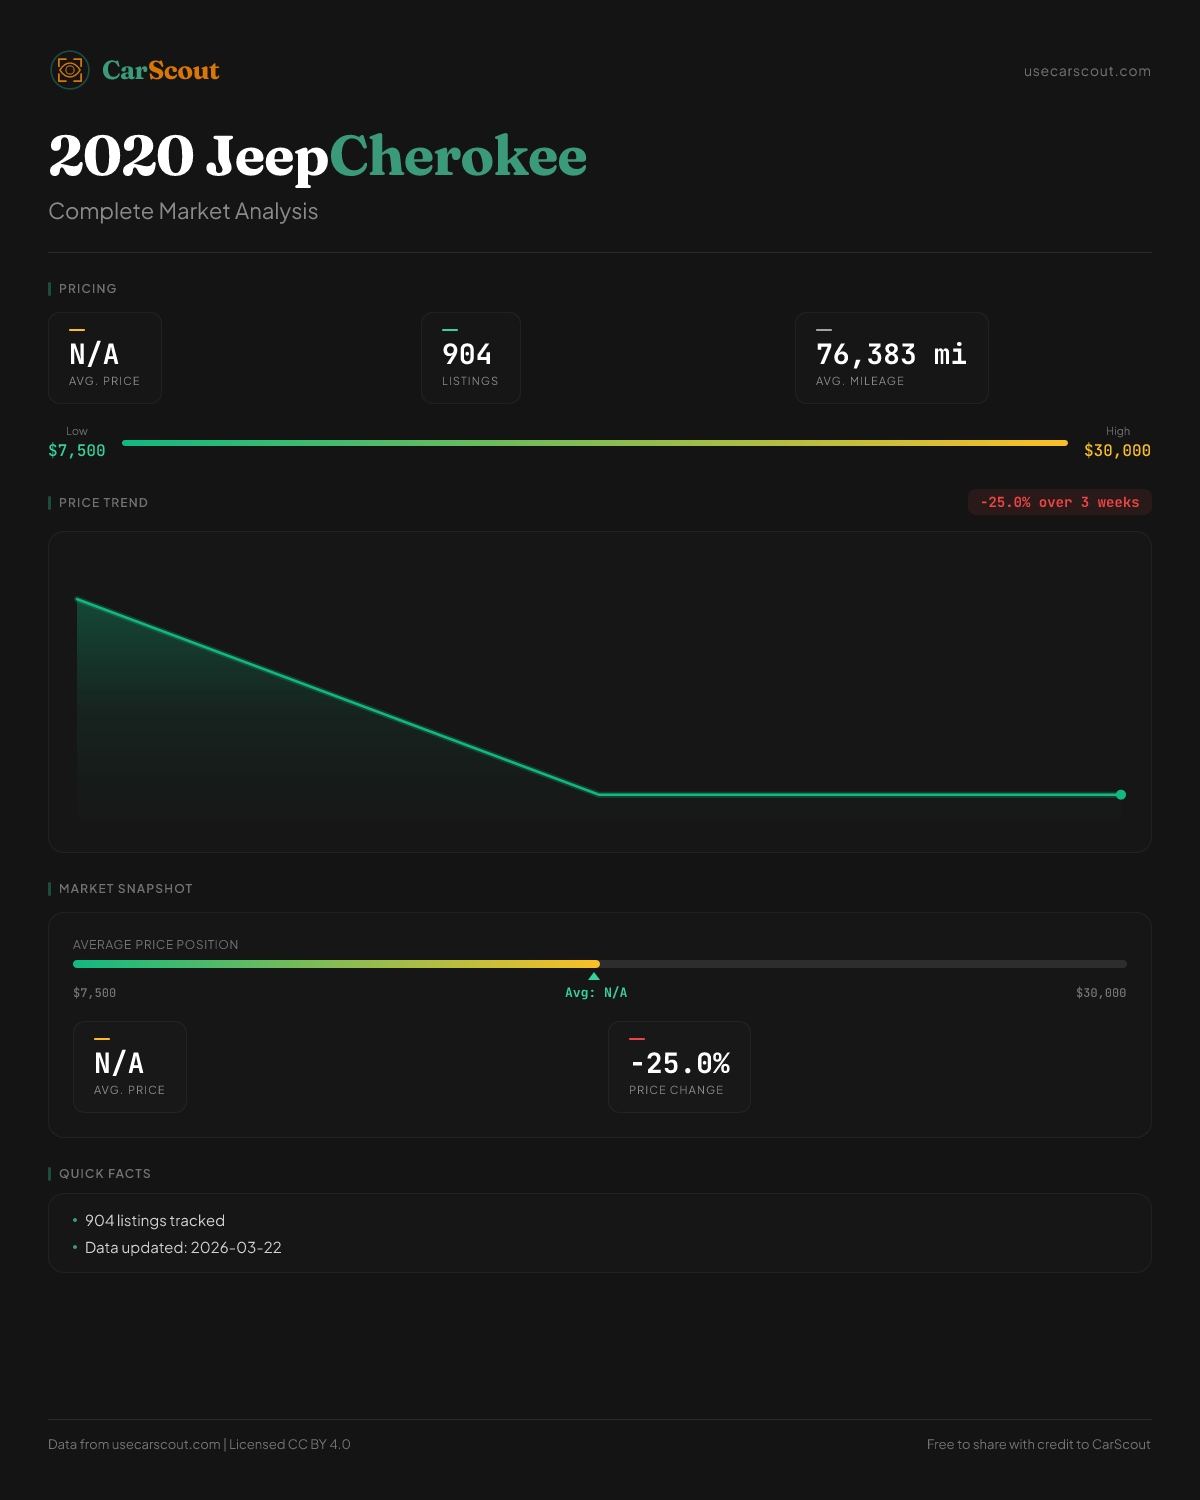Click the green Avg marker triangle
This screenshot has width=1200, height=1500.
pos(594,976)
